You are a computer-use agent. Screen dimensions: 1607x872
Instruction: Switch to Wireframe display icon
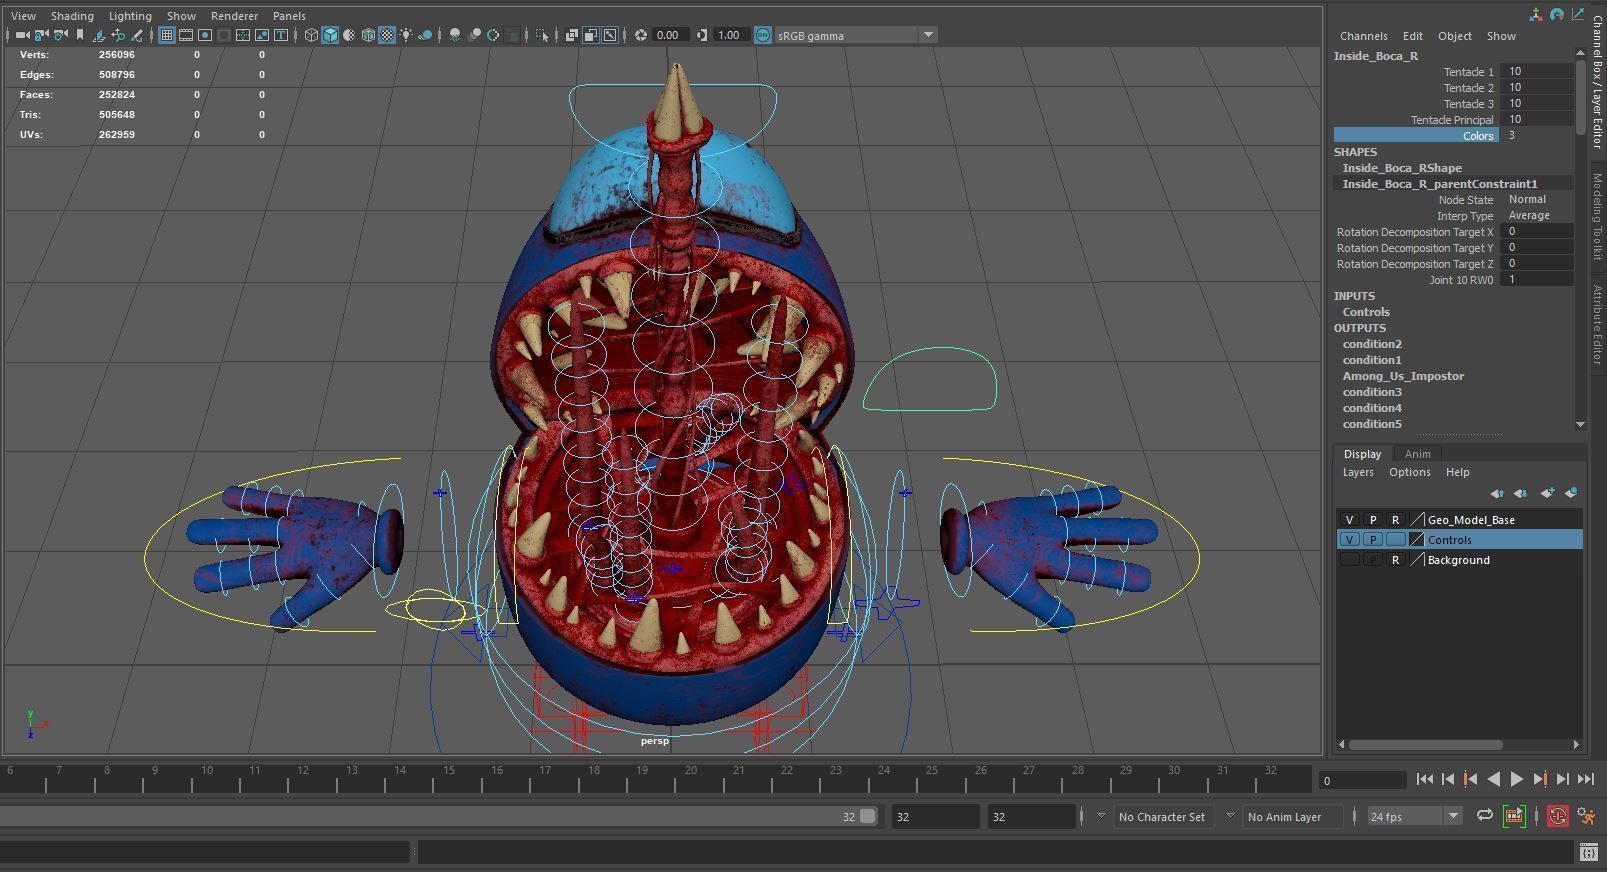(311, 35)
